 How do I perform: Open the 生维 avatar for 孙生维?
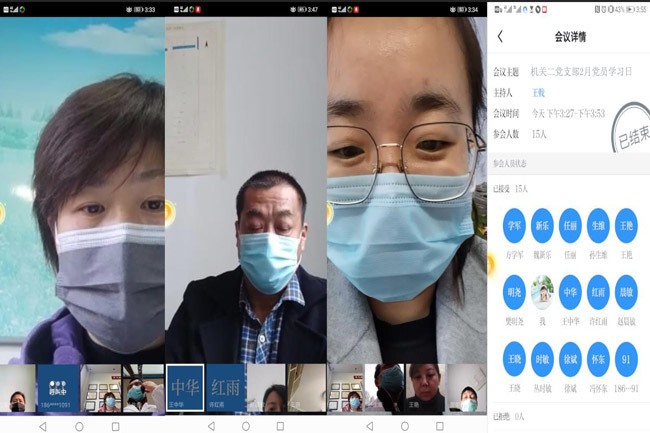[x=598, y=226]
